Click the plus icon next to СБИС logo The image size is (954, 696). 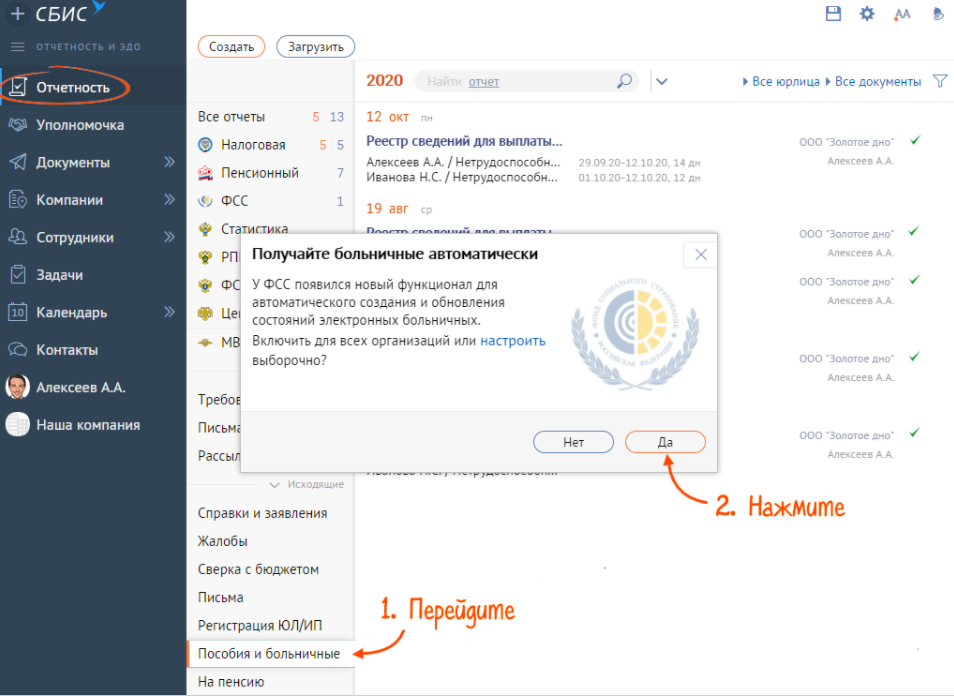(17, 14)
